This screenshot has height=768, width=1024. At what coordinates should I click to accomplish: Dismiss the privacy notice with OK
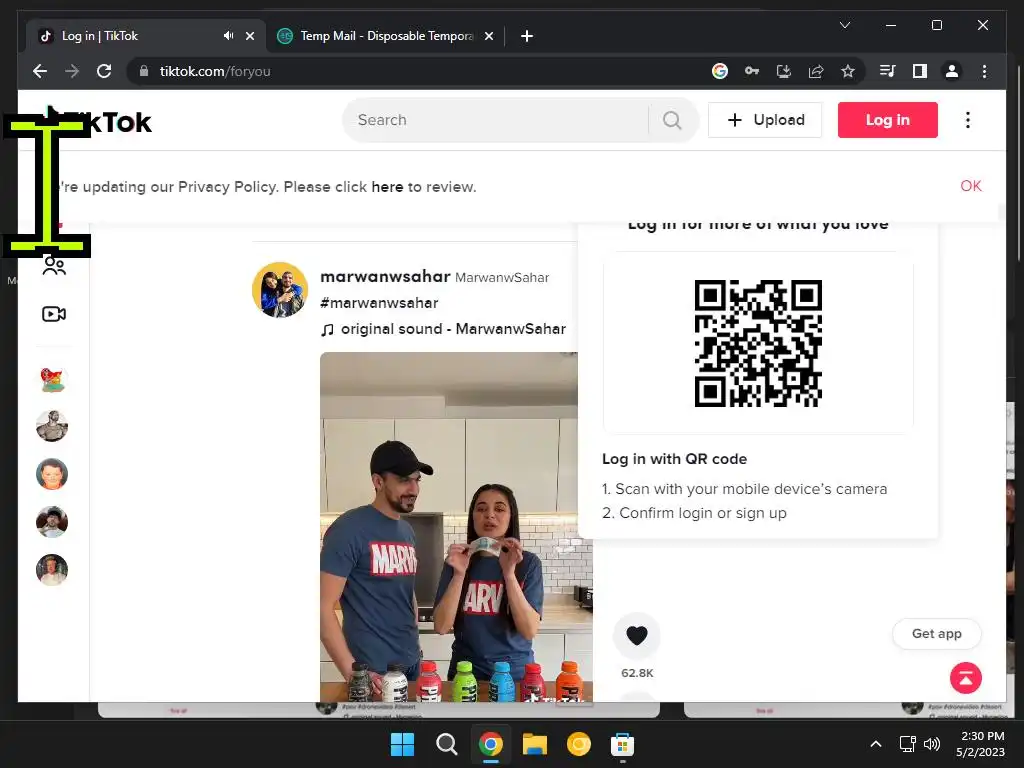click(970, 186)
